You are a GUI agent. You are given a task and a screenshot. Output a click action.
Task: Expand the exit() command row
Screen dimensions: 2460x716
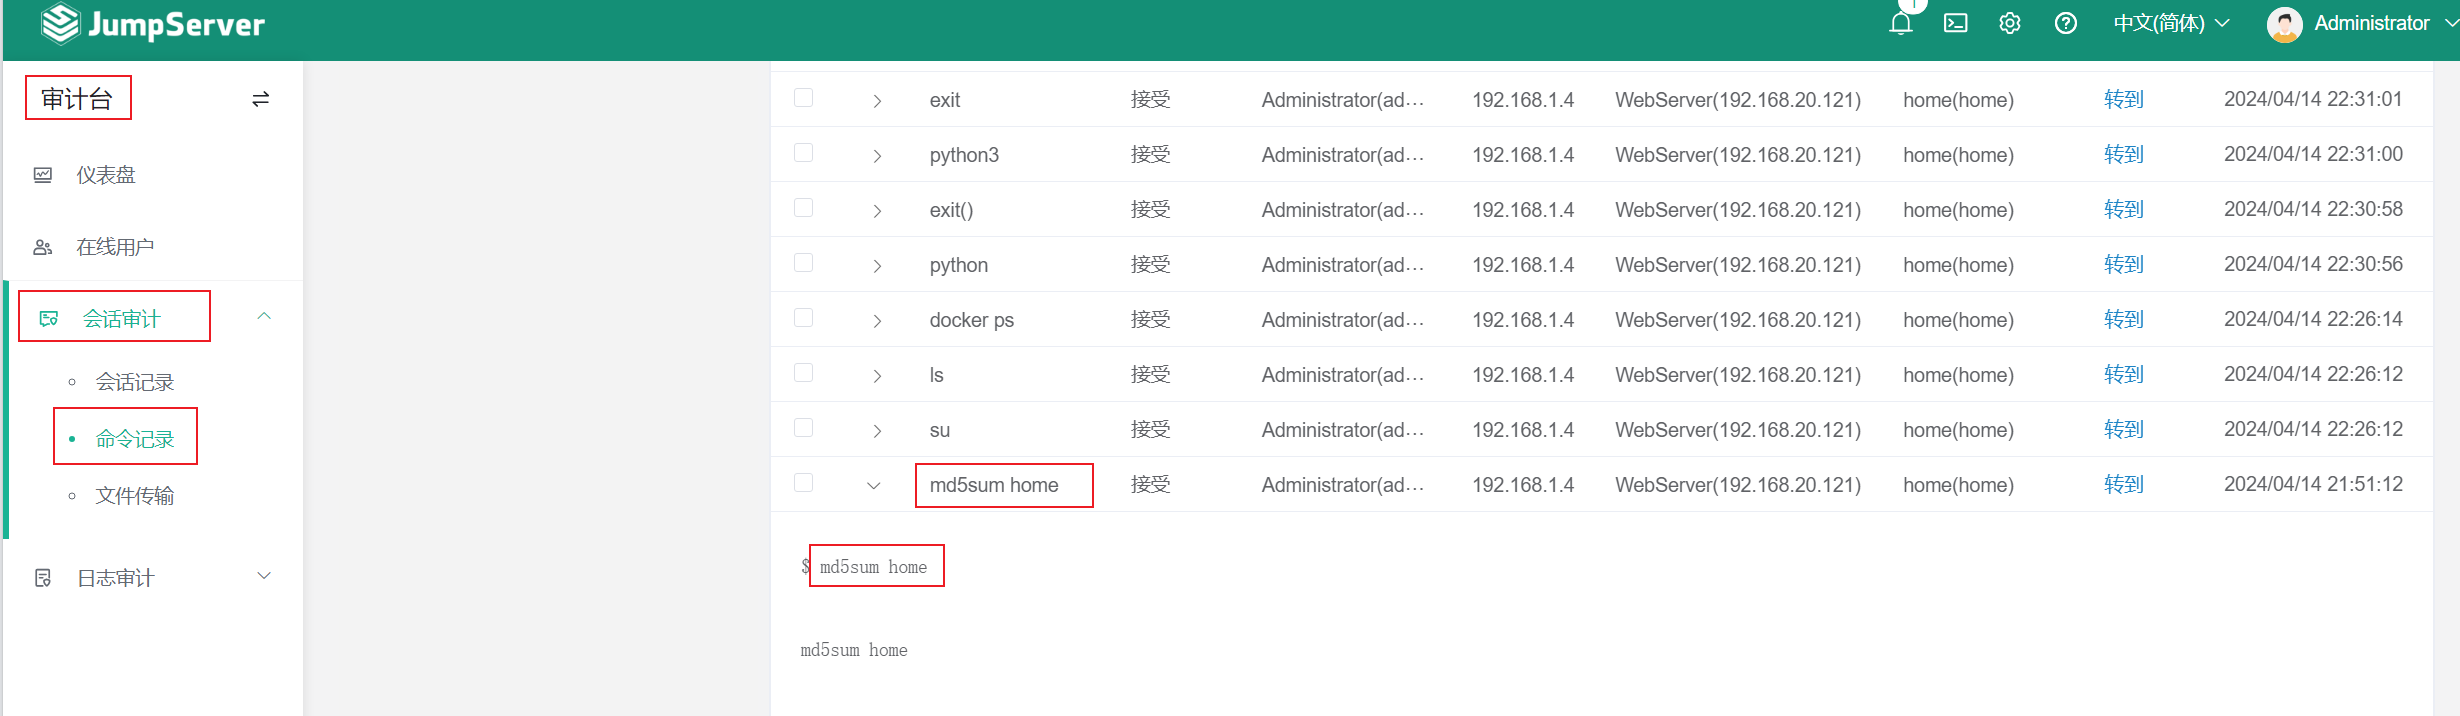tap(877, 210)
